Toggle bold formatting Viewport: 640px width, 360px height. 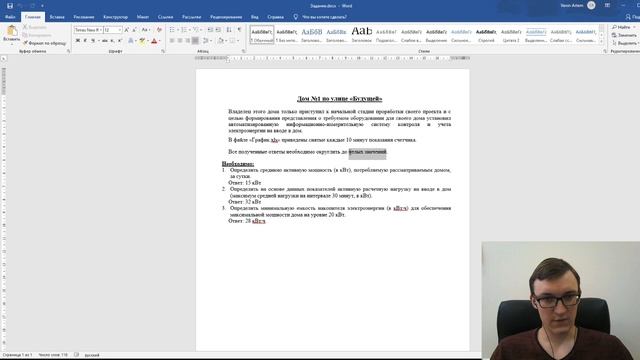tap(78, 40)
